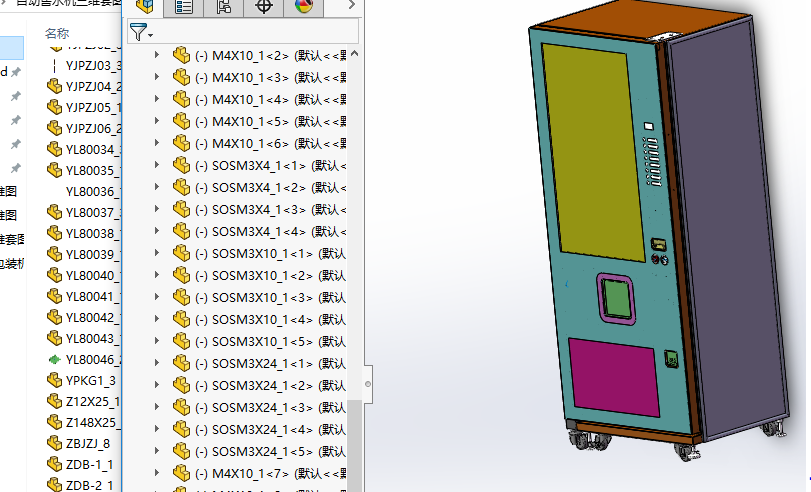Select the (-) SOSM3X24_1<2> tree entry
Viewport: 811px width, 492px height.
tap(271, 386)
